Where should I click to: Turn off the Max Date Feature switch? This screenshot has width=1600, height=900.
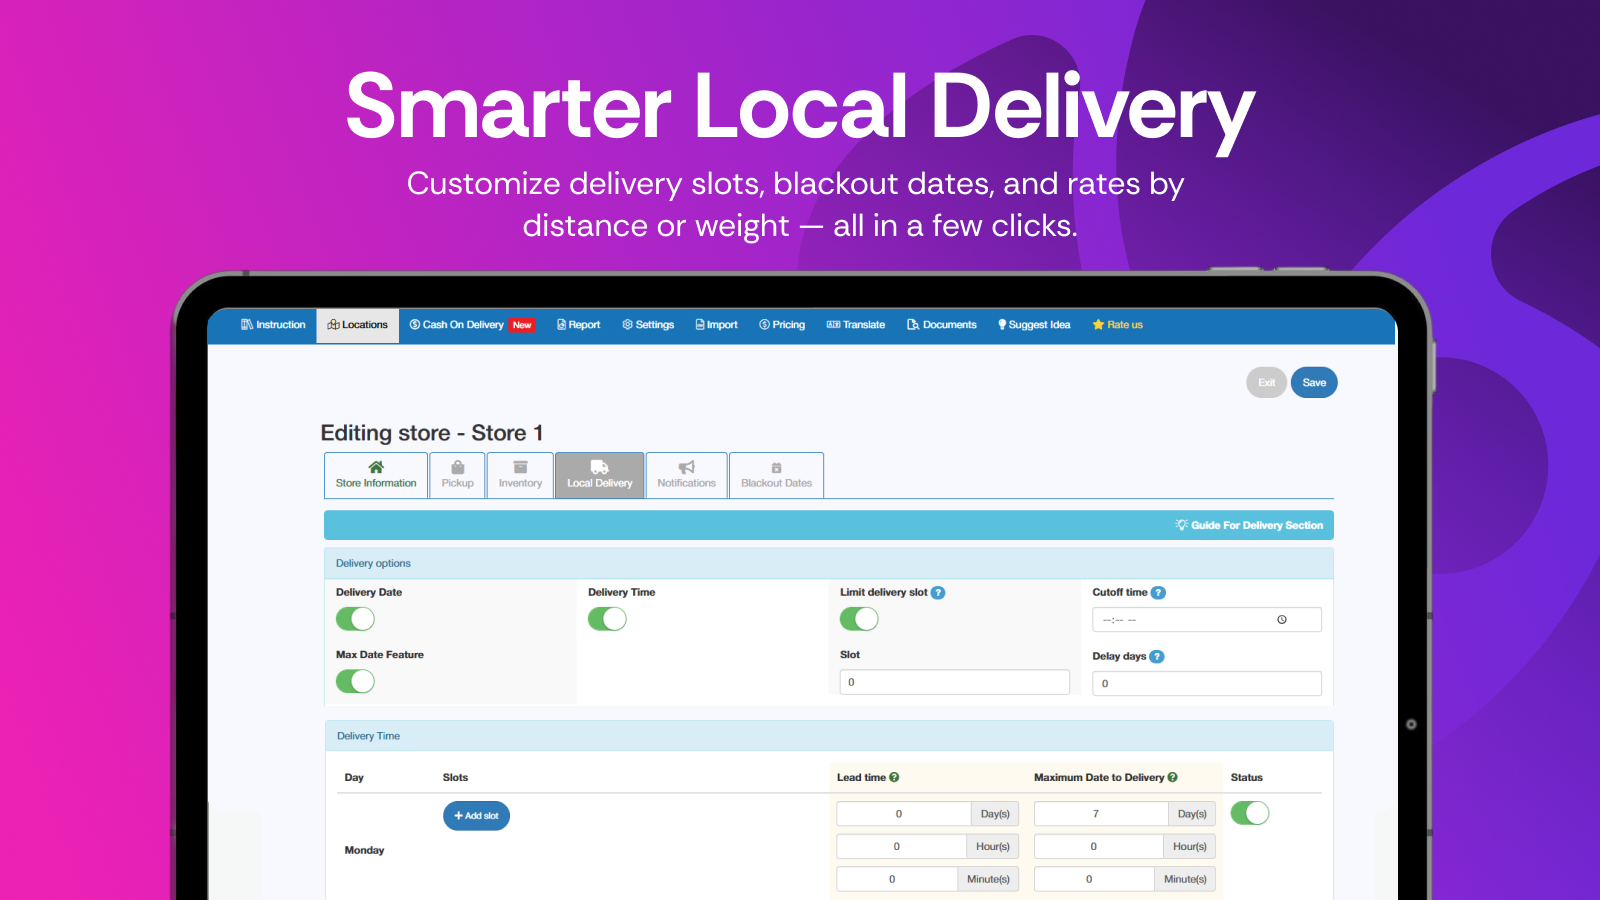coord(355,681)
